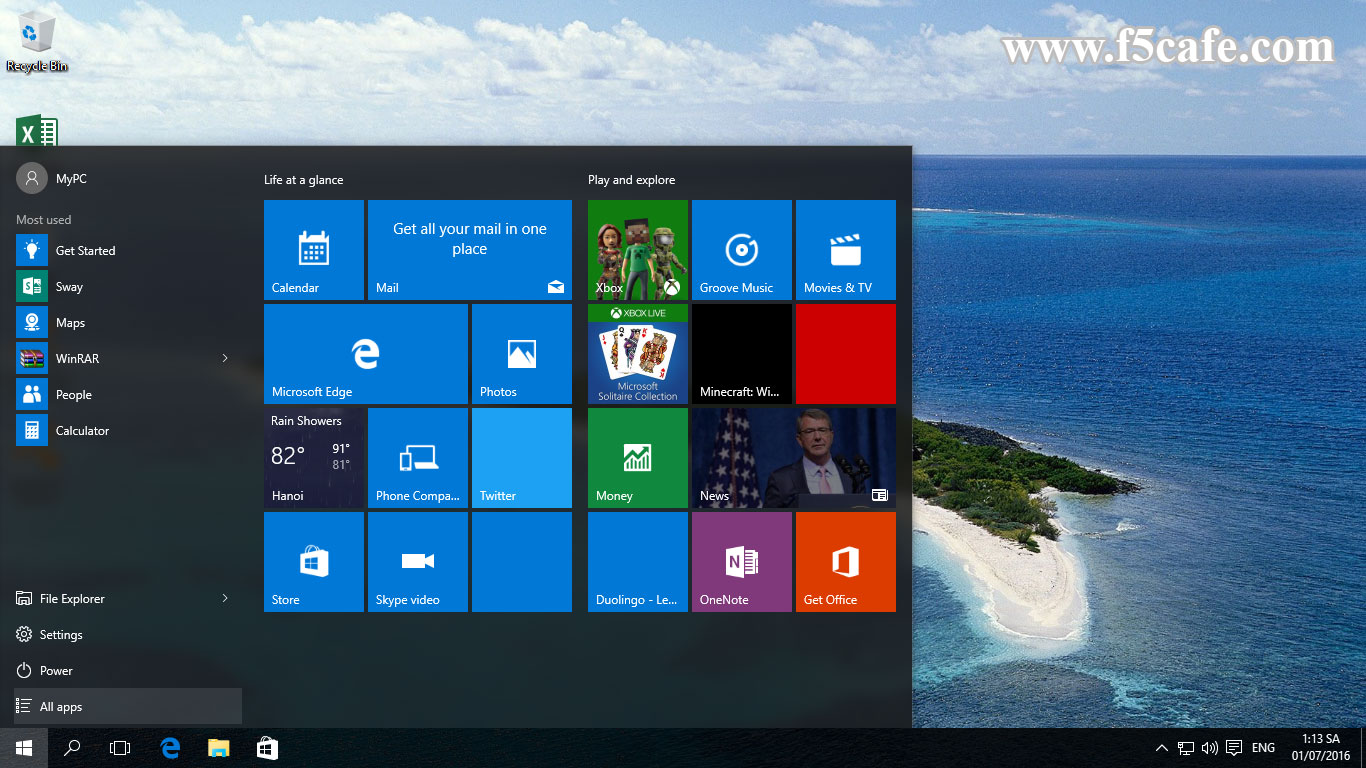Open the ENG language indicator menu
This screenshot has width=1366, height=768.
pos(1263,747)
